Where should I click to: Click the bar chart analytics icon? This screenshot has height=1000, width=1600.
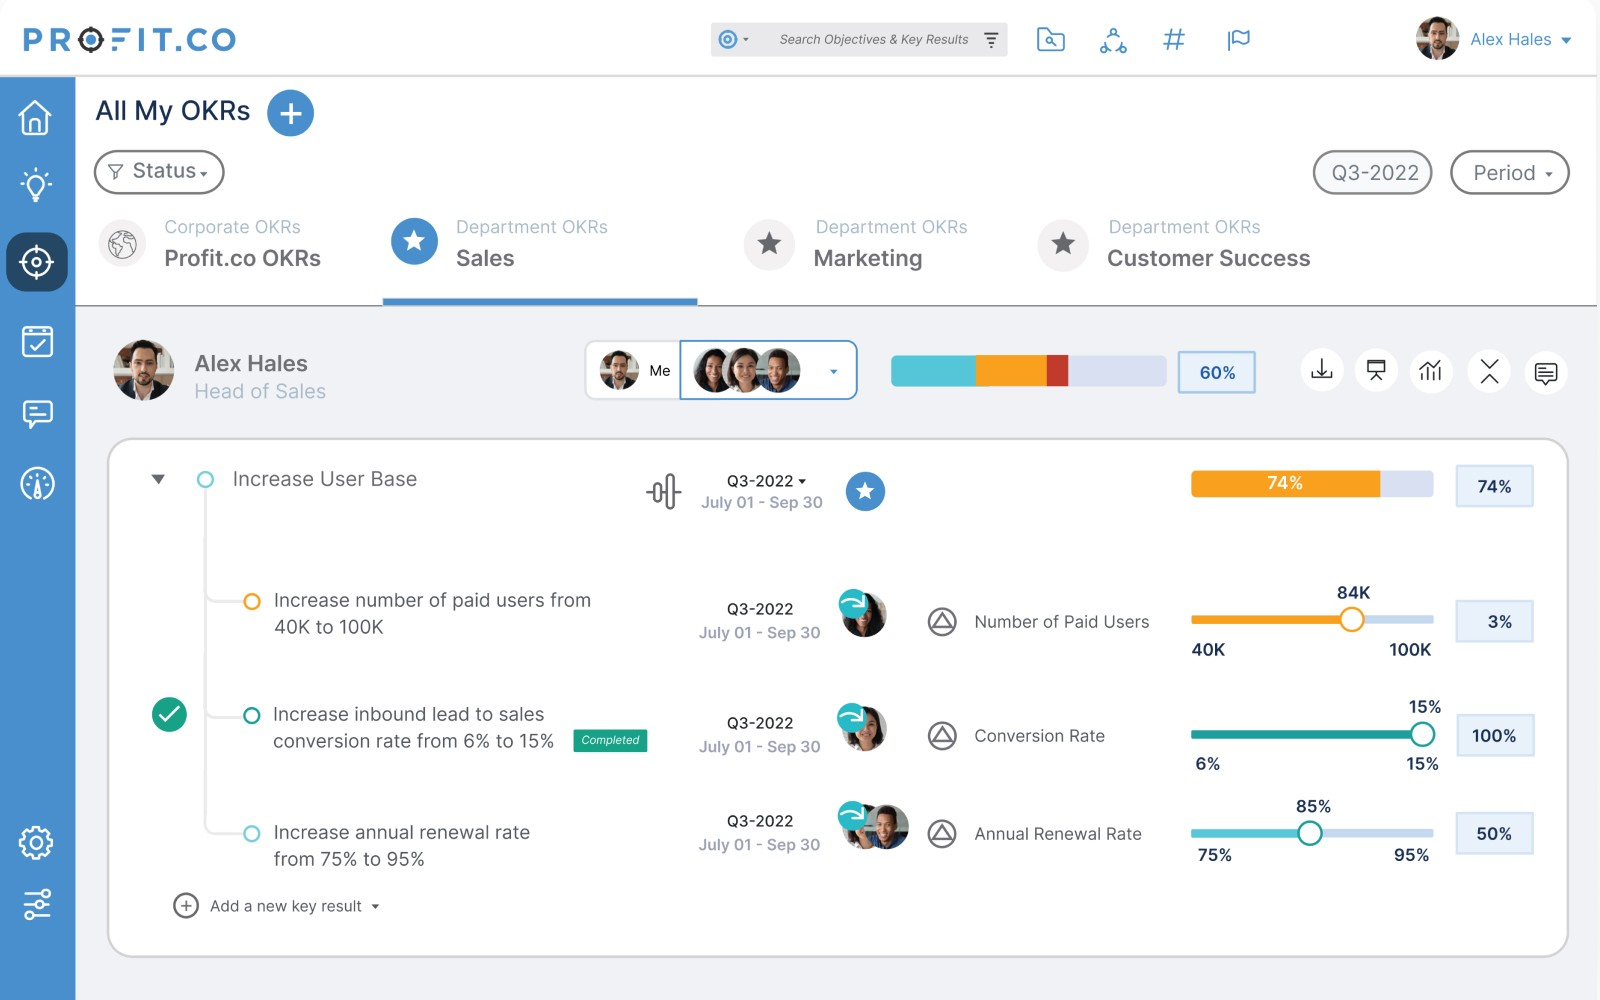click(1431, 372)
